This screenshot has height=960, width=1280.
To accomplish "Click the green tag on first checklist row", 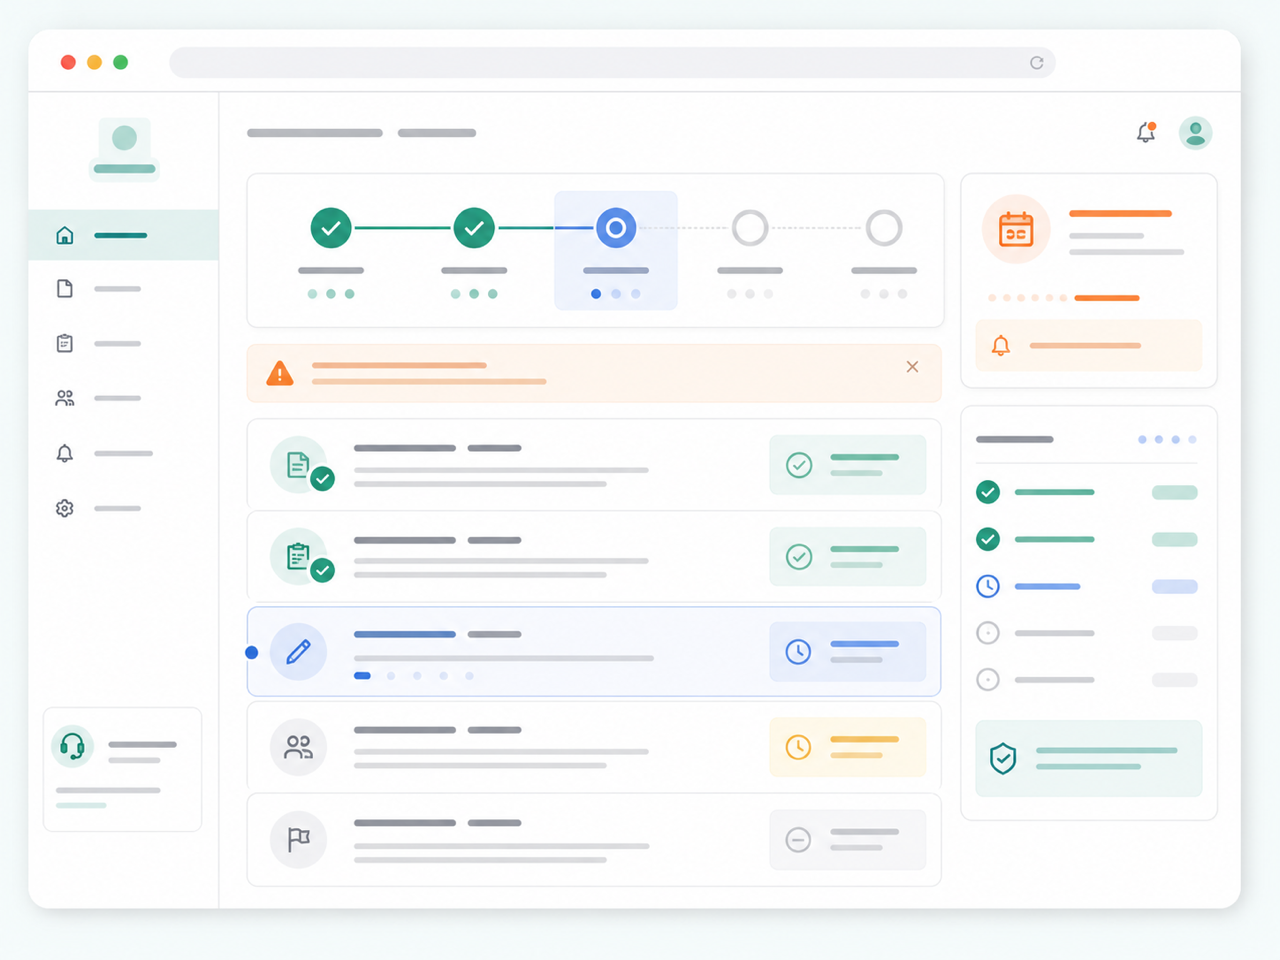I will click(1175, 492).
